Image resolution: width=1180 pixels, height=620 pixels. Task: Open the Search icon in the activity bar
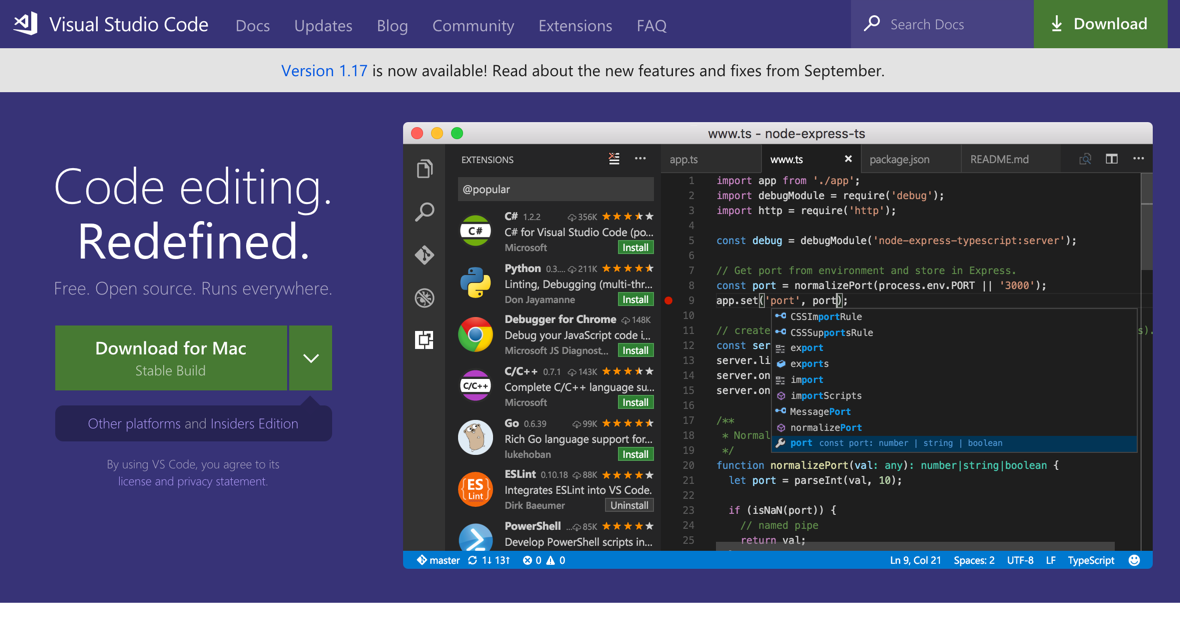tap(424, 212)
